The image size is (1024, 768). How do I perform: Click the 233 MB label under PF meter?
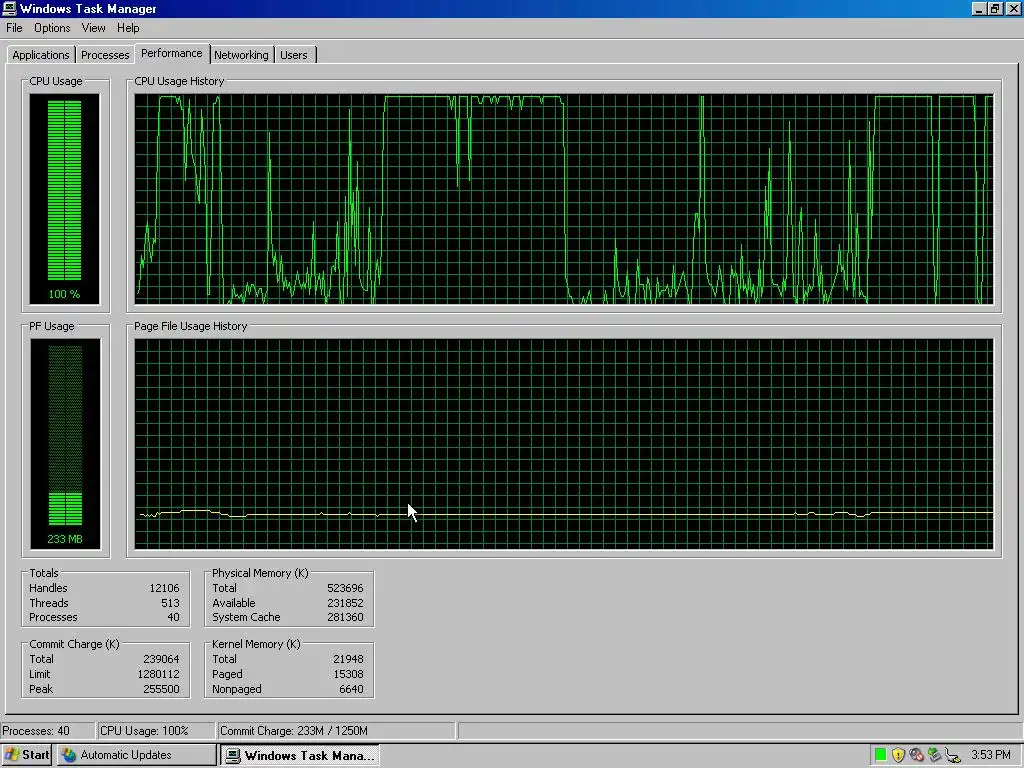(65, 539)
